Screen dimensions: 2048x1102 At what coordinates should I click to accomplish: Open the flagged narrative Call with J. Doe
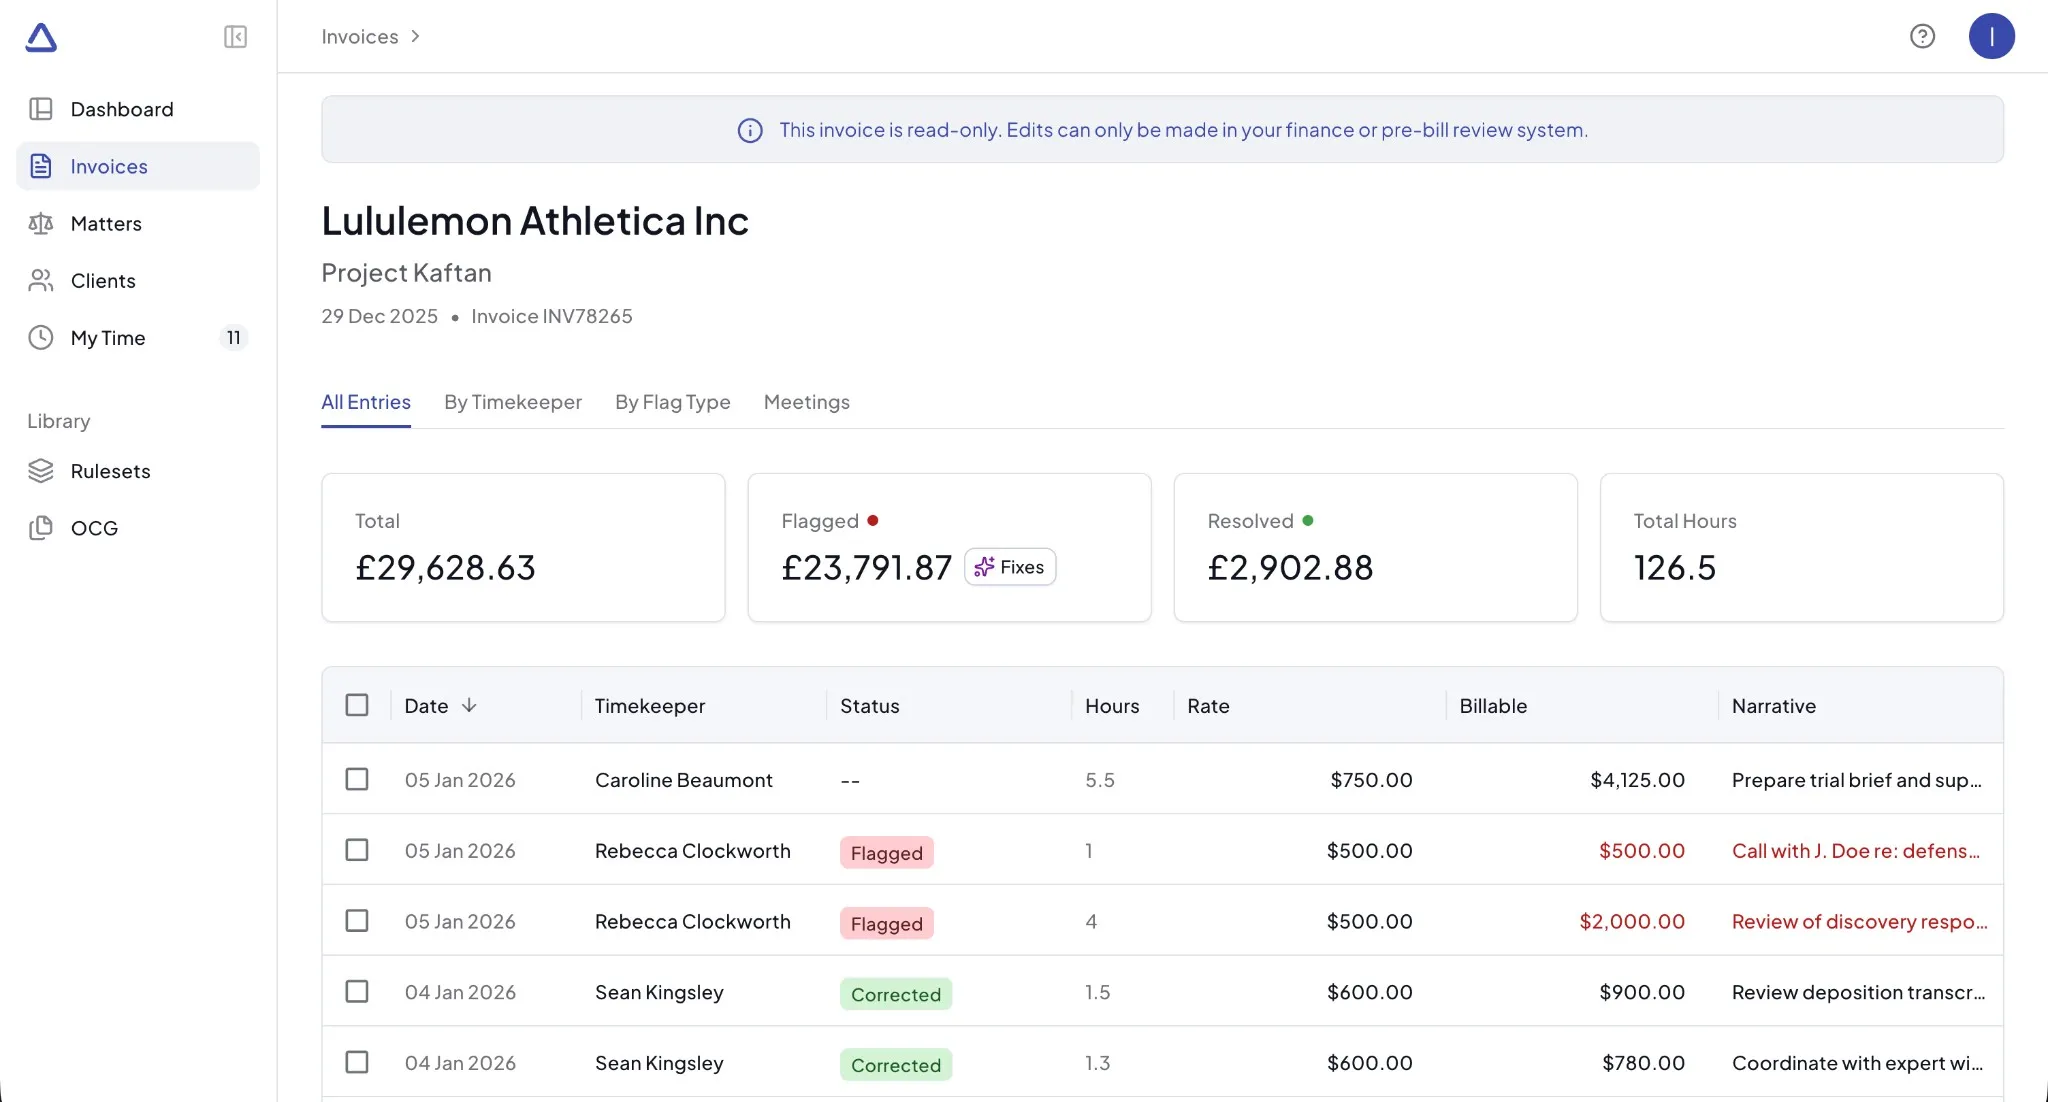pyautogui.click(x=1856, y=850)
